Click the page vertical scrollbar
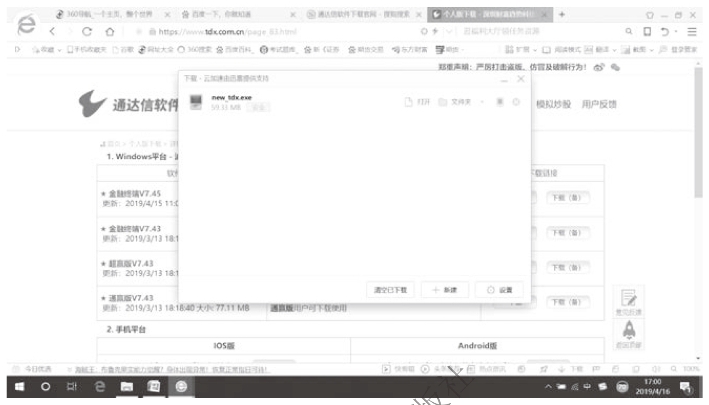This screenshot has width=709, height=405. (699, 132)
